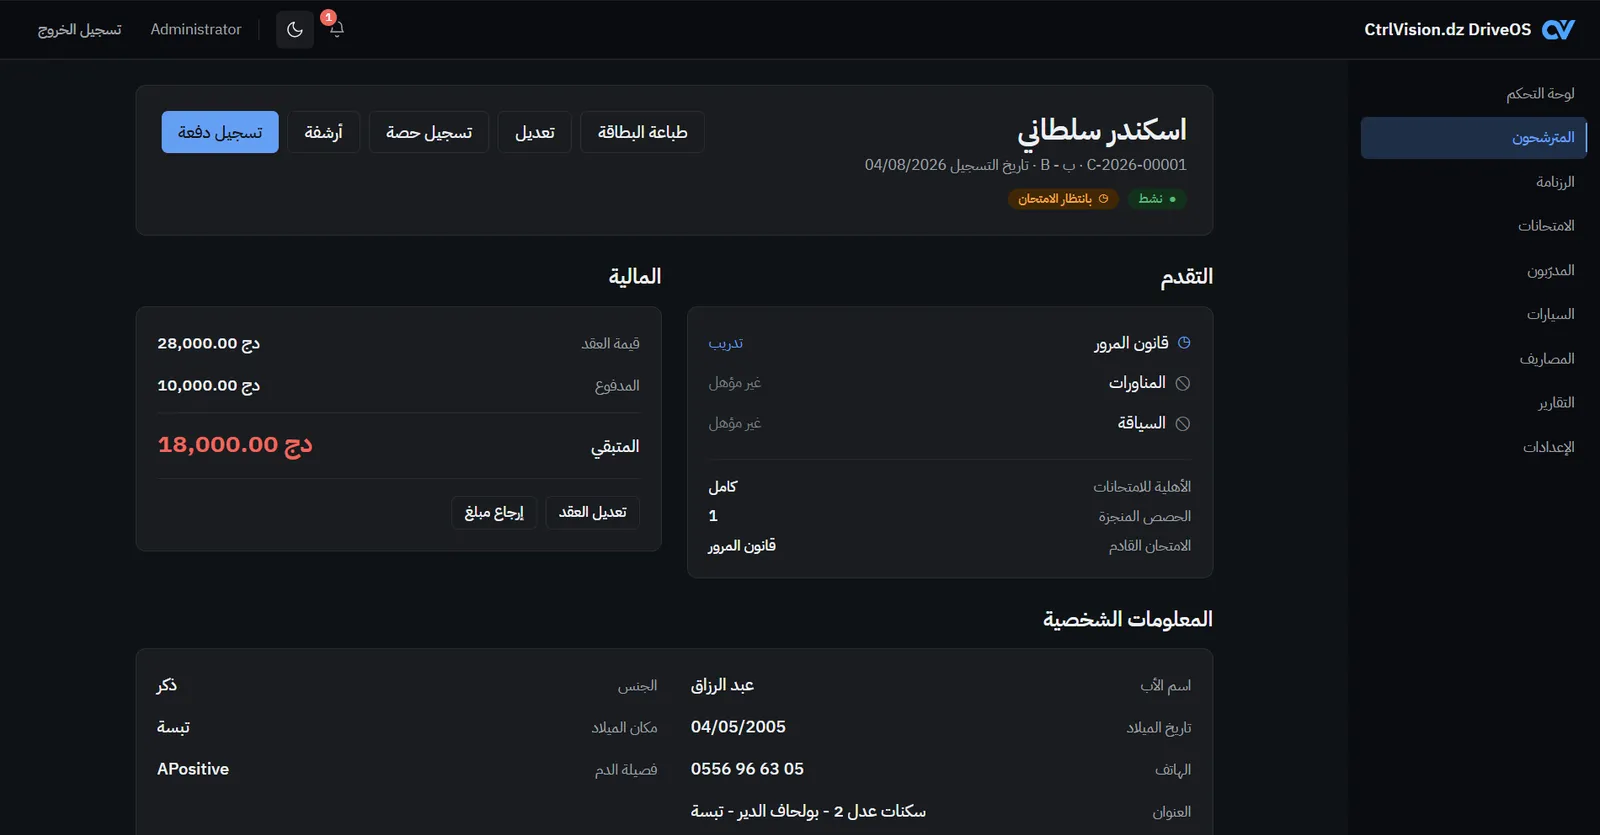Click تعديل العقد in finance card

tap(593, 512)
